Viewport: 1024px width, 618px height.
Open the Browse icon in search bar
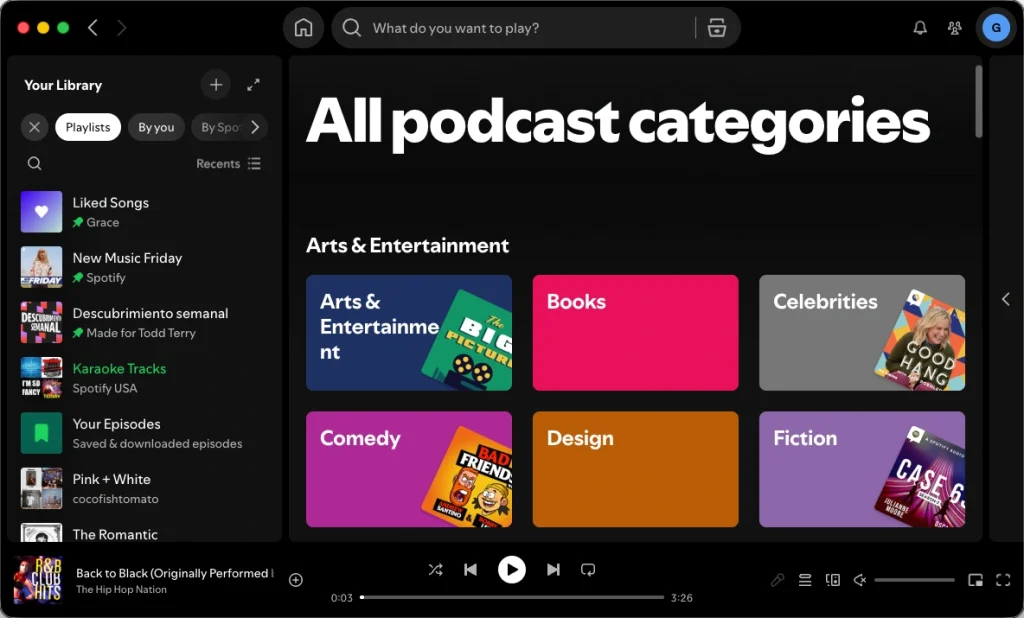coord(716,28)
